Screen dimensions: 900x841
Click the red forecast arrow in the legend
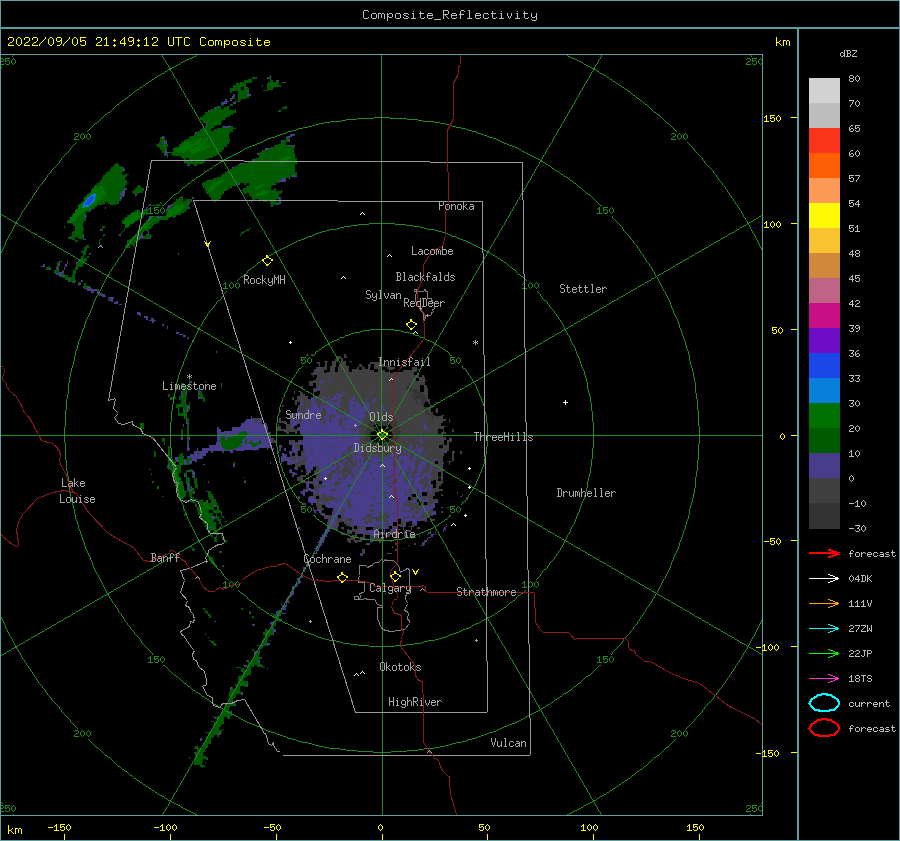[x=824, y=553]
